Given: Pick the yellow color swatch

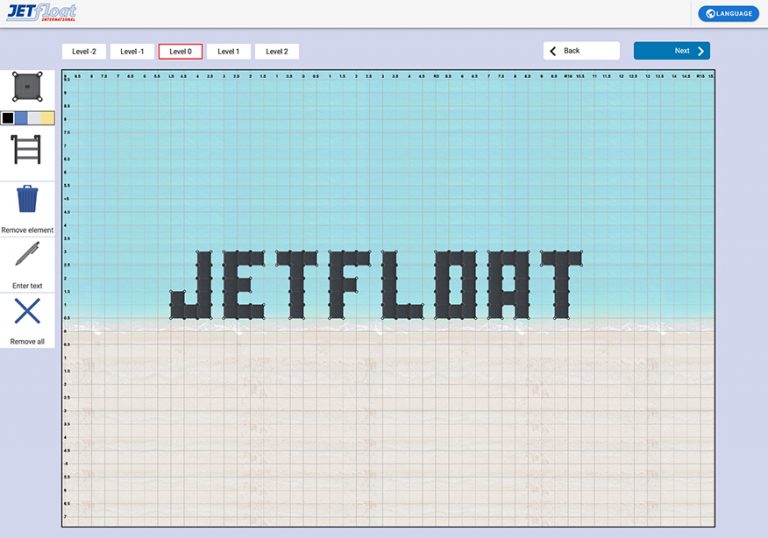Looking at the screenshot, I should click(48, 118).
